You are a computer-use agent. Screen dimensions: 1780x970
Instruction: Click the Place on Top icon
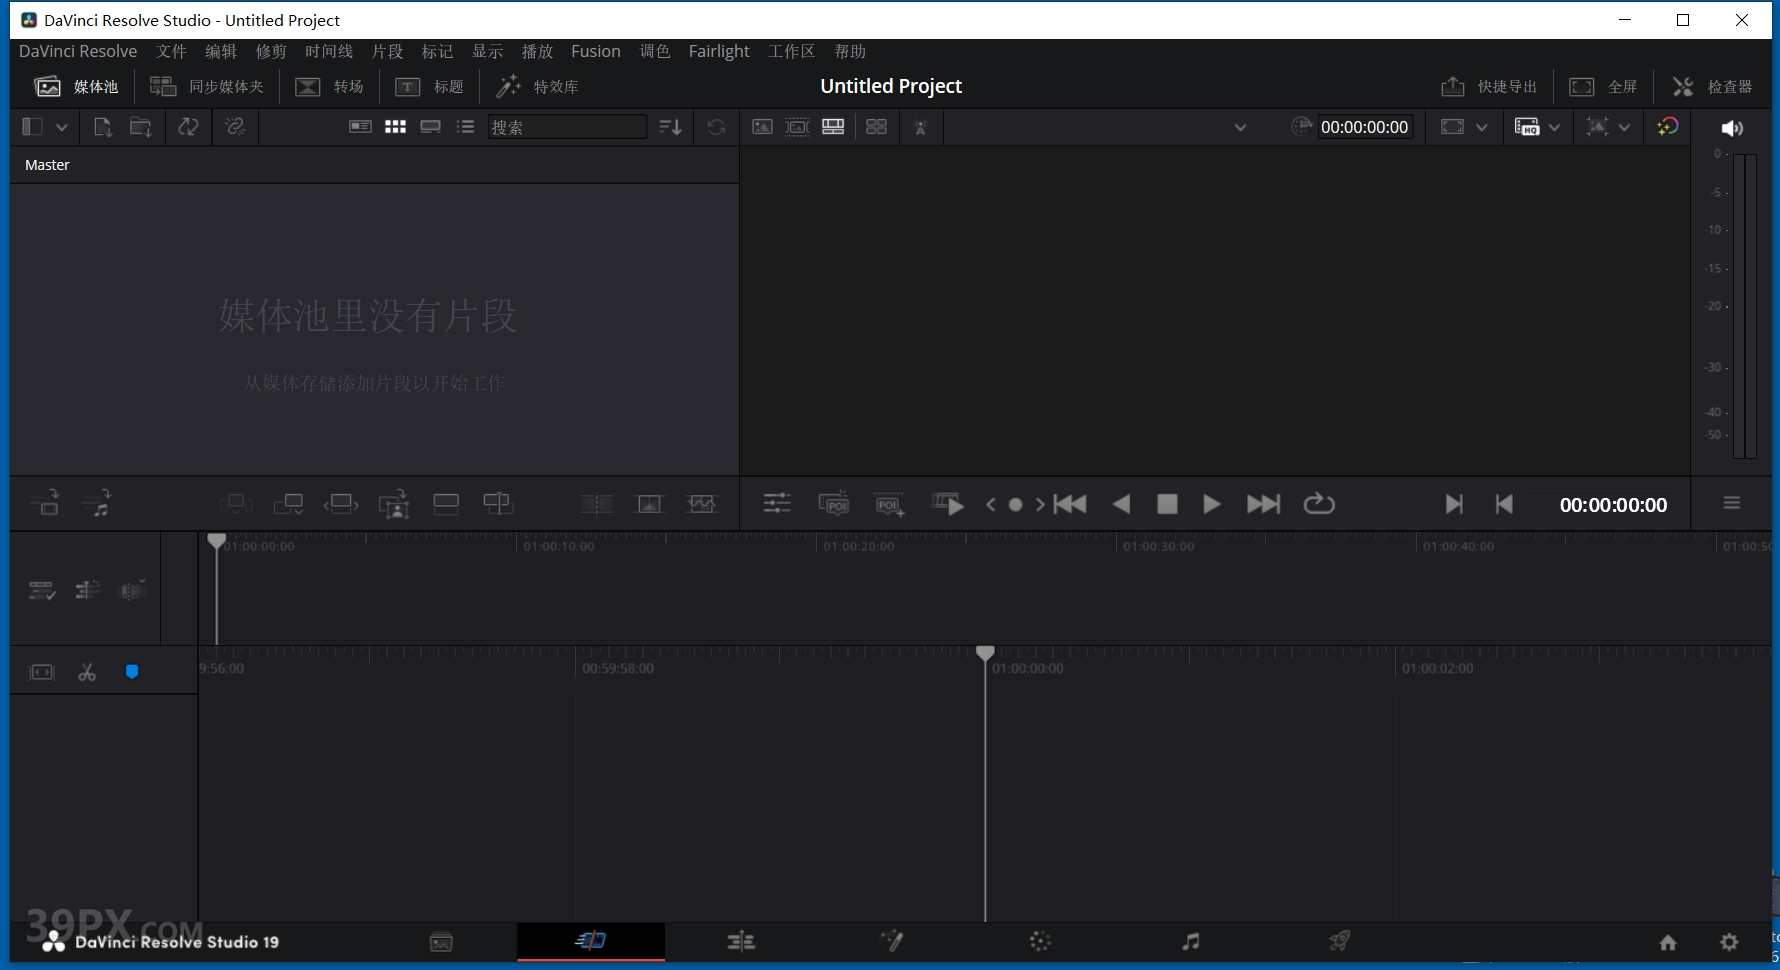[x=446, y=504]
